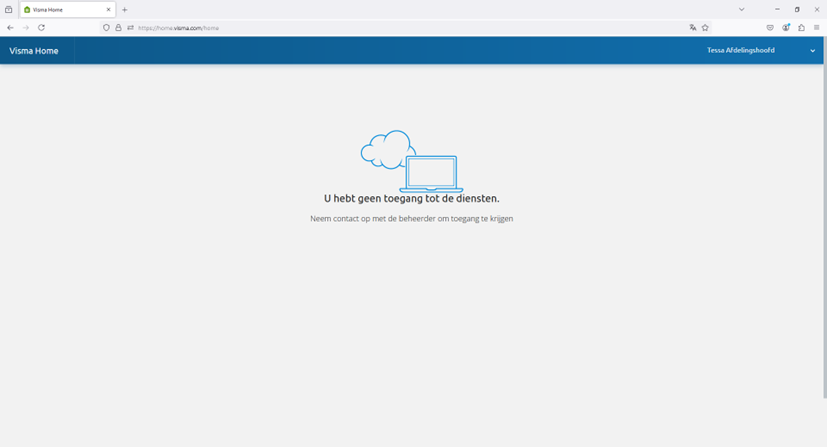This screenshot has height=447, width=827.
Task: Bookmark this page with the star icon
Action: click(x=705, y=28)
